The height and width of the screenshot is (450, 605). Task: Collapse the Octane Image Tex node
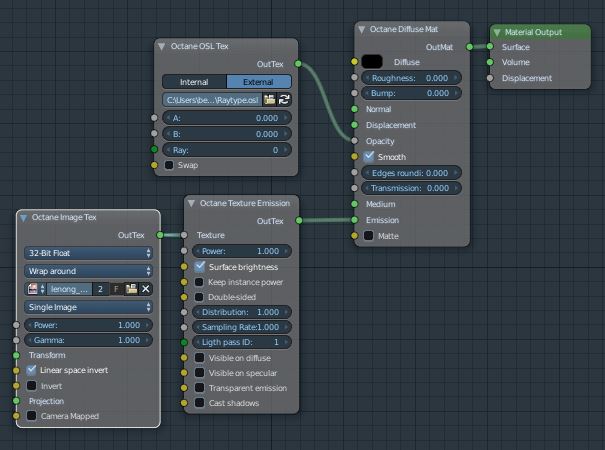(24, 218)
